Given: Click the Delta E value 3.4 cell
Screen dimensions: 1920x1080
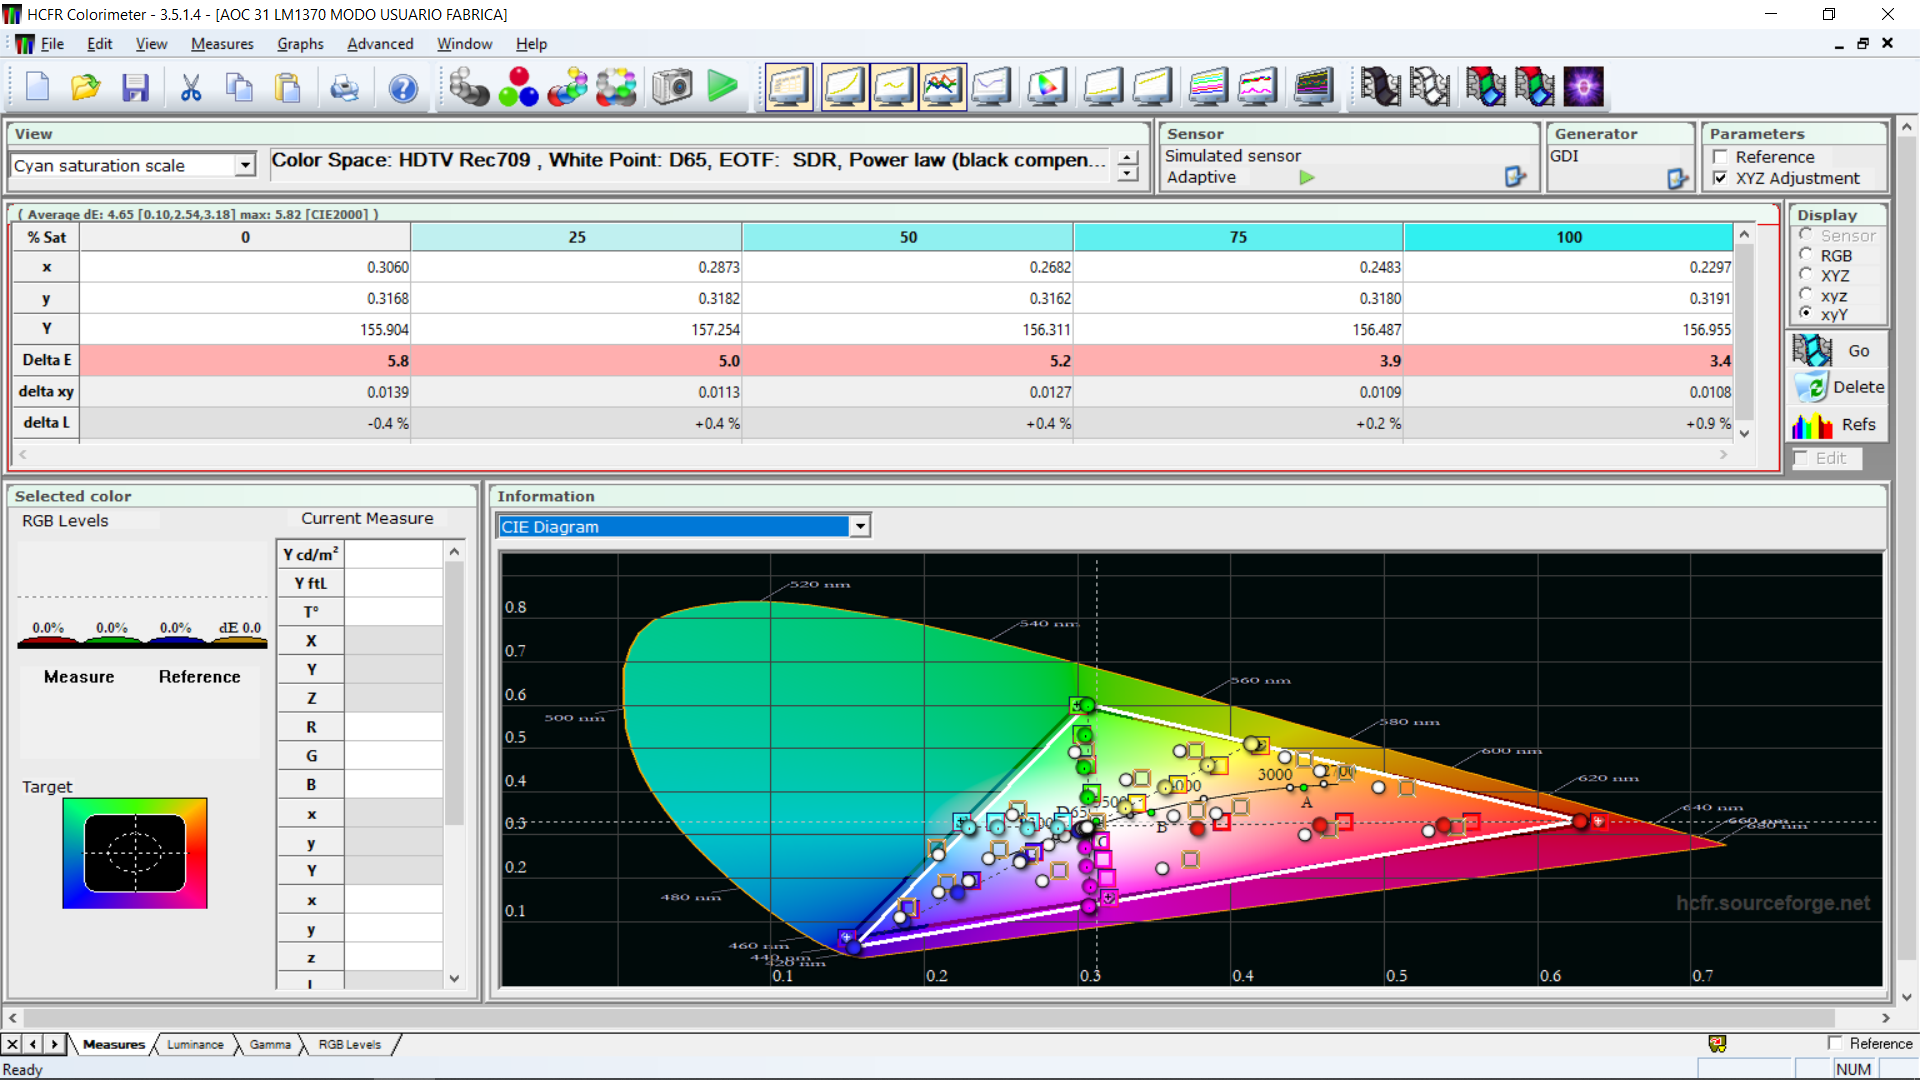Looking at the screenshot, I should click(x=1568, y=361).
